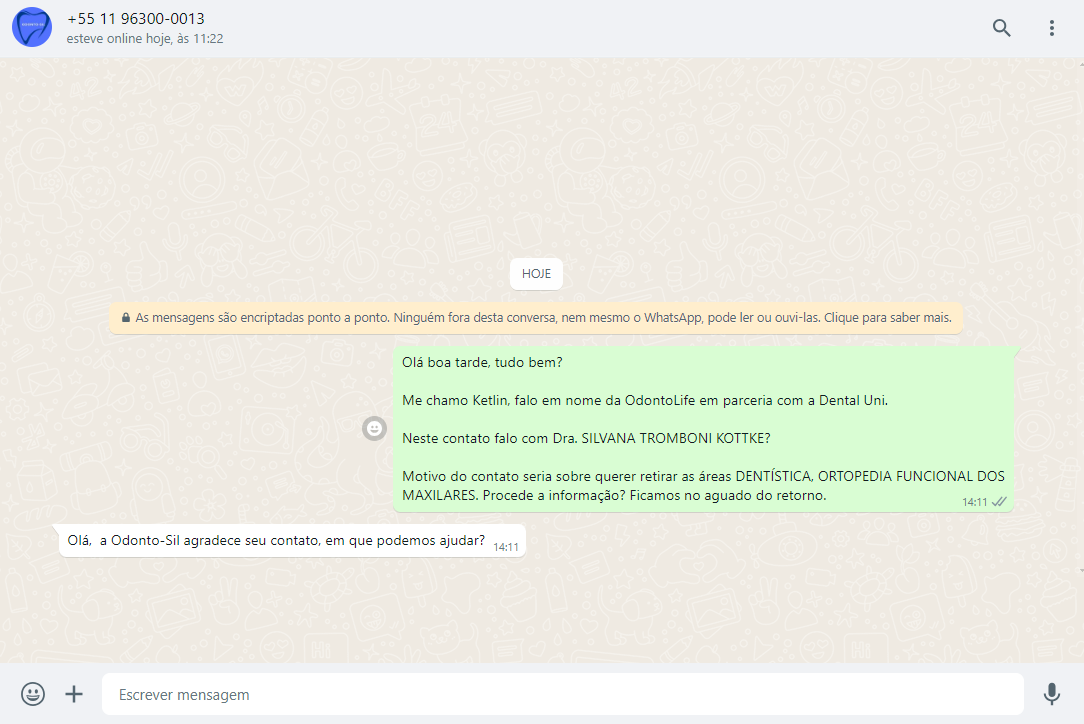Click the lock icon in encryption notice
Image resolution: width=1084 pixels, height=724 pixels.
click(x=126, y=318)
